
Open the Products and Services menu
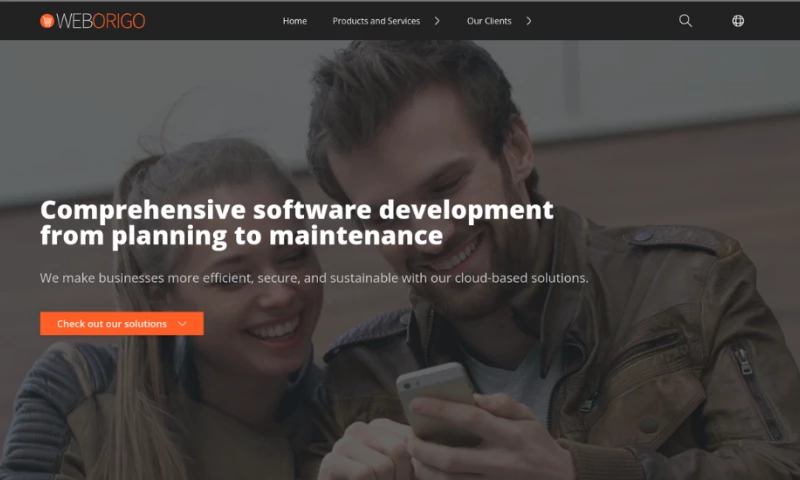[x=376, y=21]
